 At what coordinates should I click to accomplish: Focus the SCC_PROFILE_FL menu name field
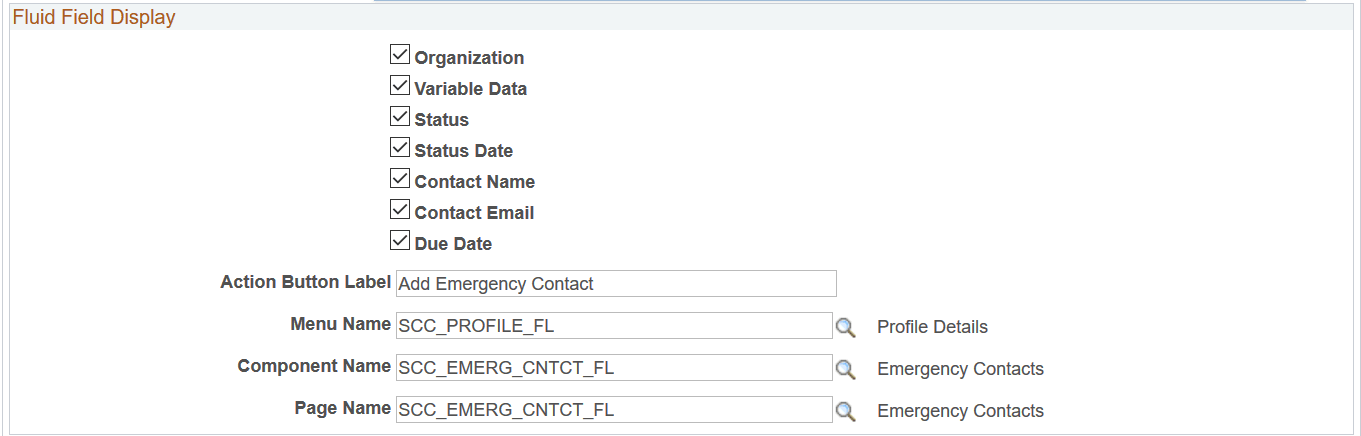click(614, 326)
